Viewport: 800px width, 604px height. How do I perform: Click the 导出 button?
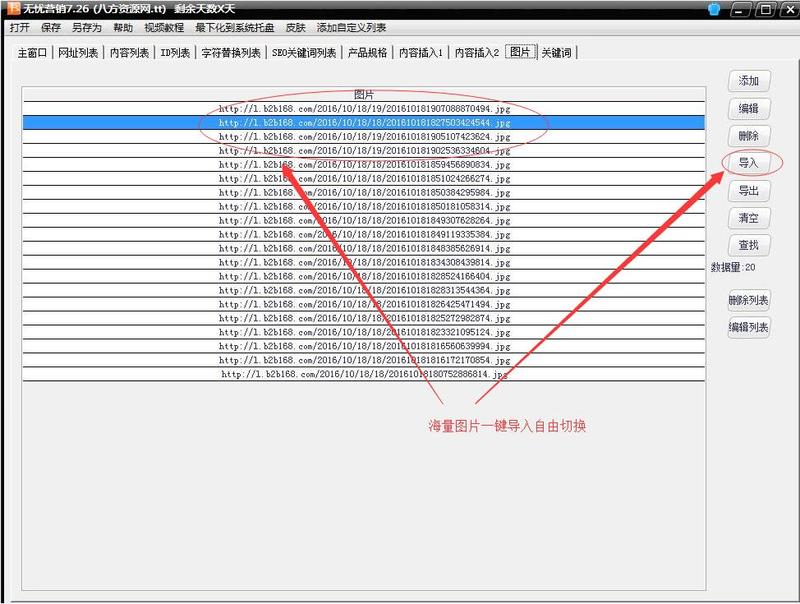pyautogui.click(x=748, y=190)
